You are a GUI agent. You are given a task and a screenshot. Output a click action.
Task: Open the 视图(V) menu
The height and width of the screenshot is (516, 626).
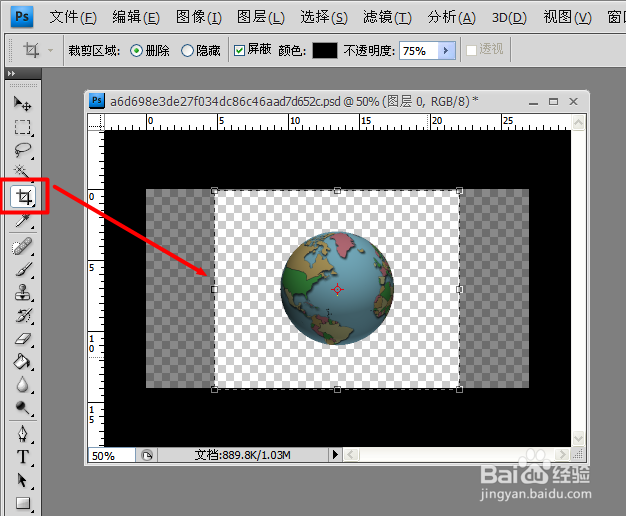567,17
